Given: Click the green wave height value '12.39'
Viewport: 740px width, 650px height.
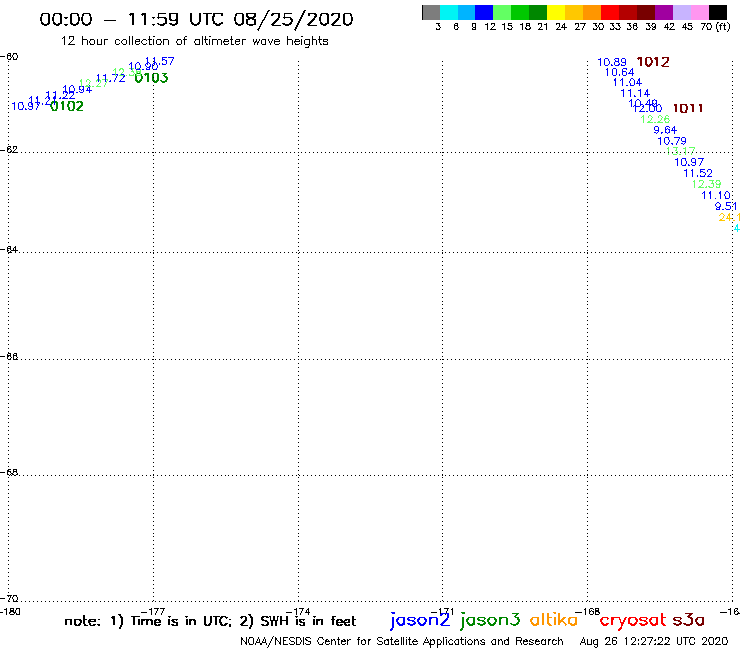Looking at the screenshot, I should click(706, 184).
